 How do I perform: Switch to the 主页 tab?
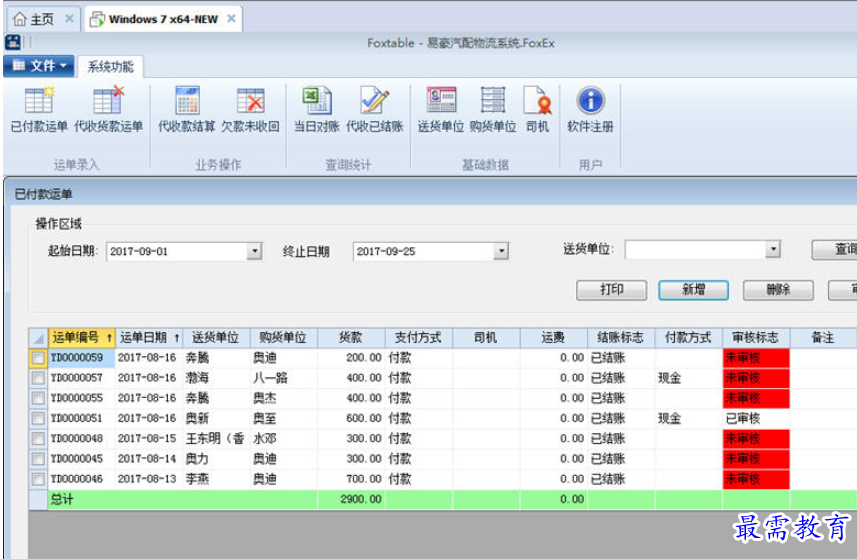pyautogui.click(x=34, y=19)
